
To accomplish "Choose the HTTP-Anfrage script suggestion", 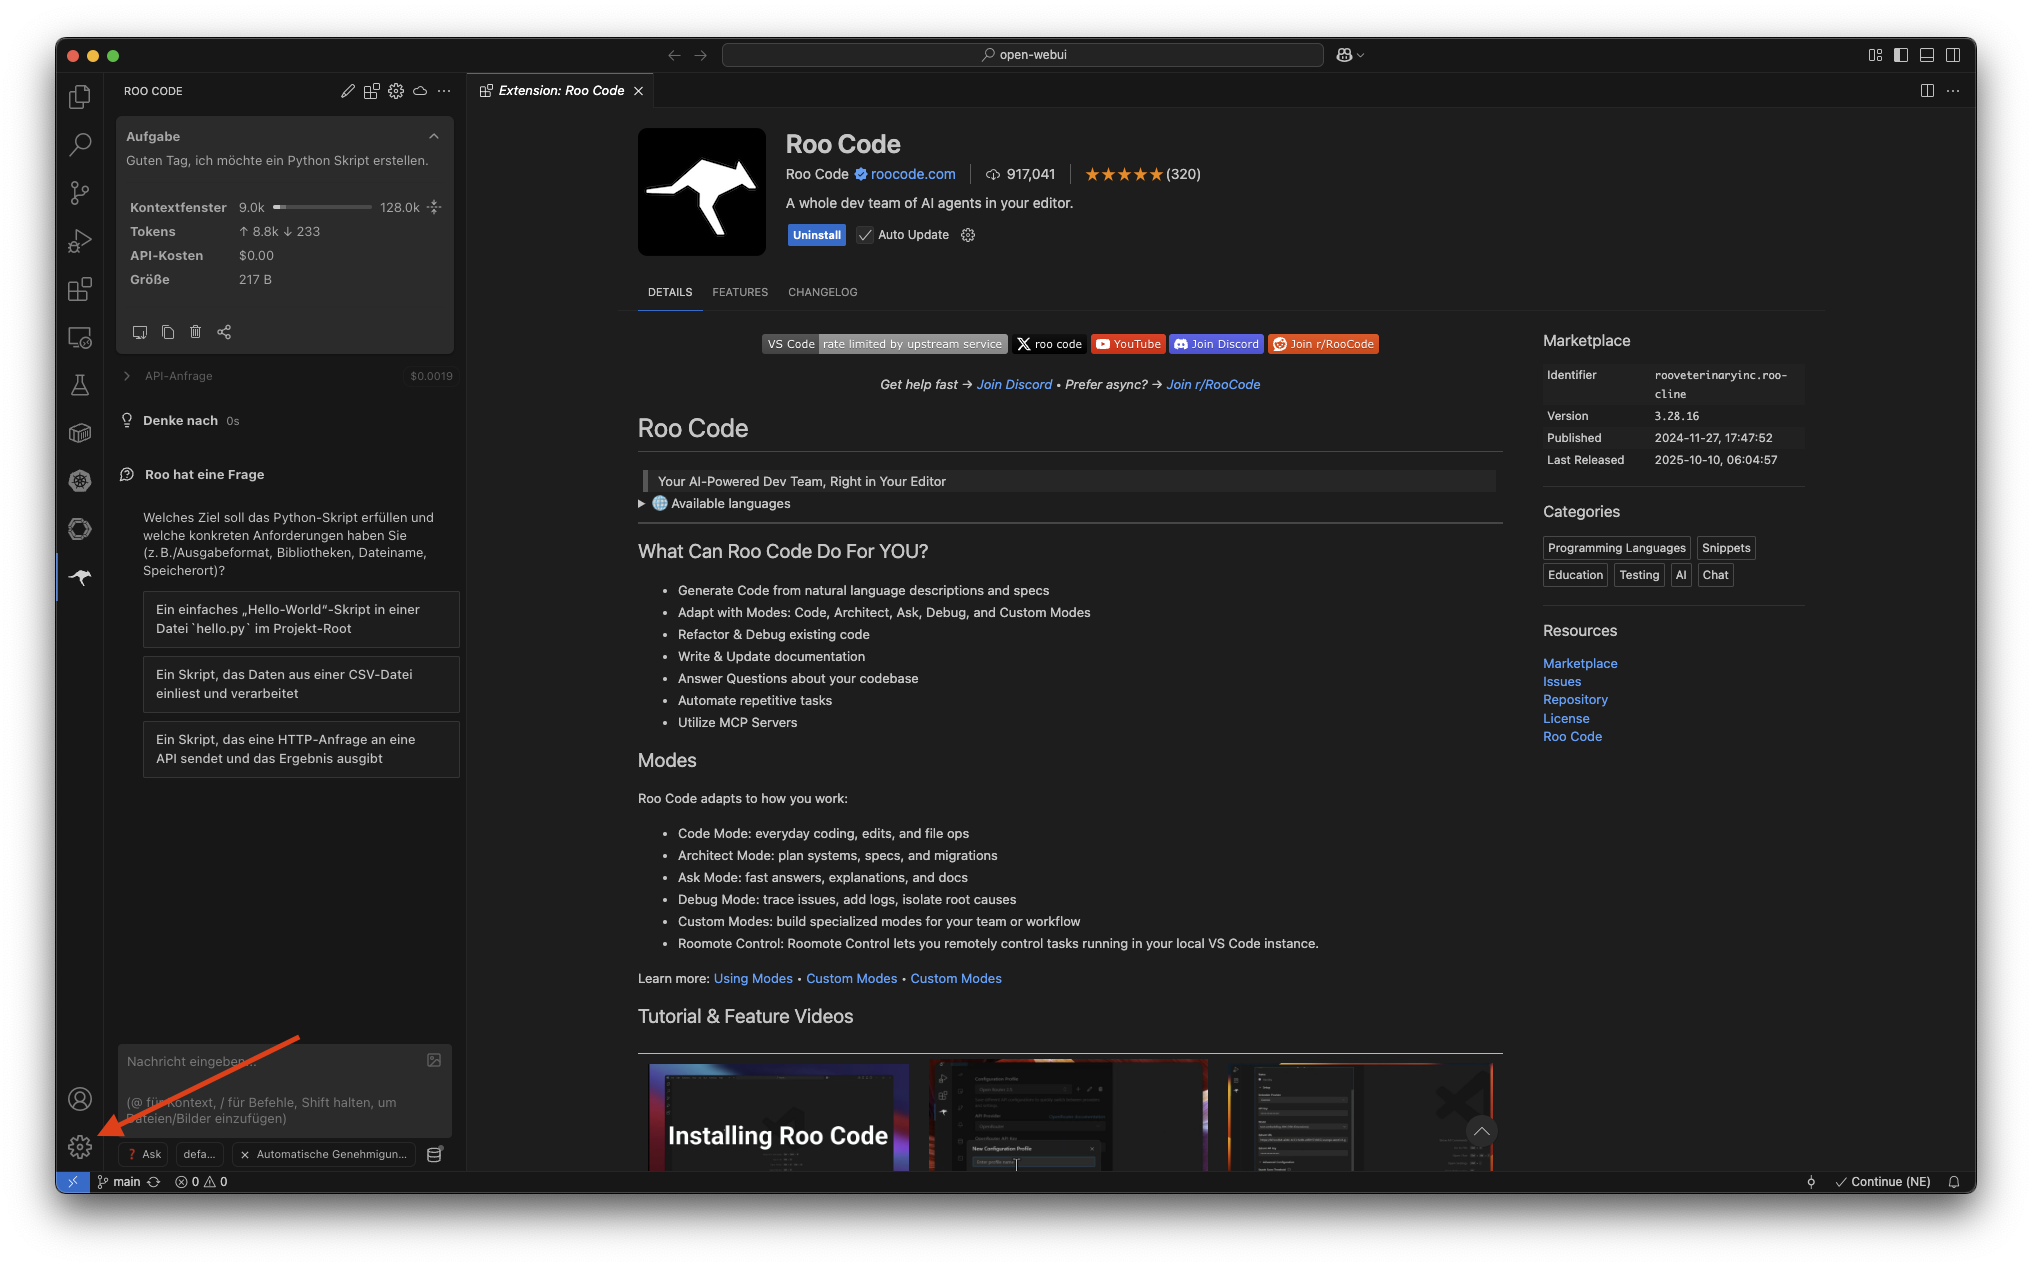I will [x=301, y=749].
